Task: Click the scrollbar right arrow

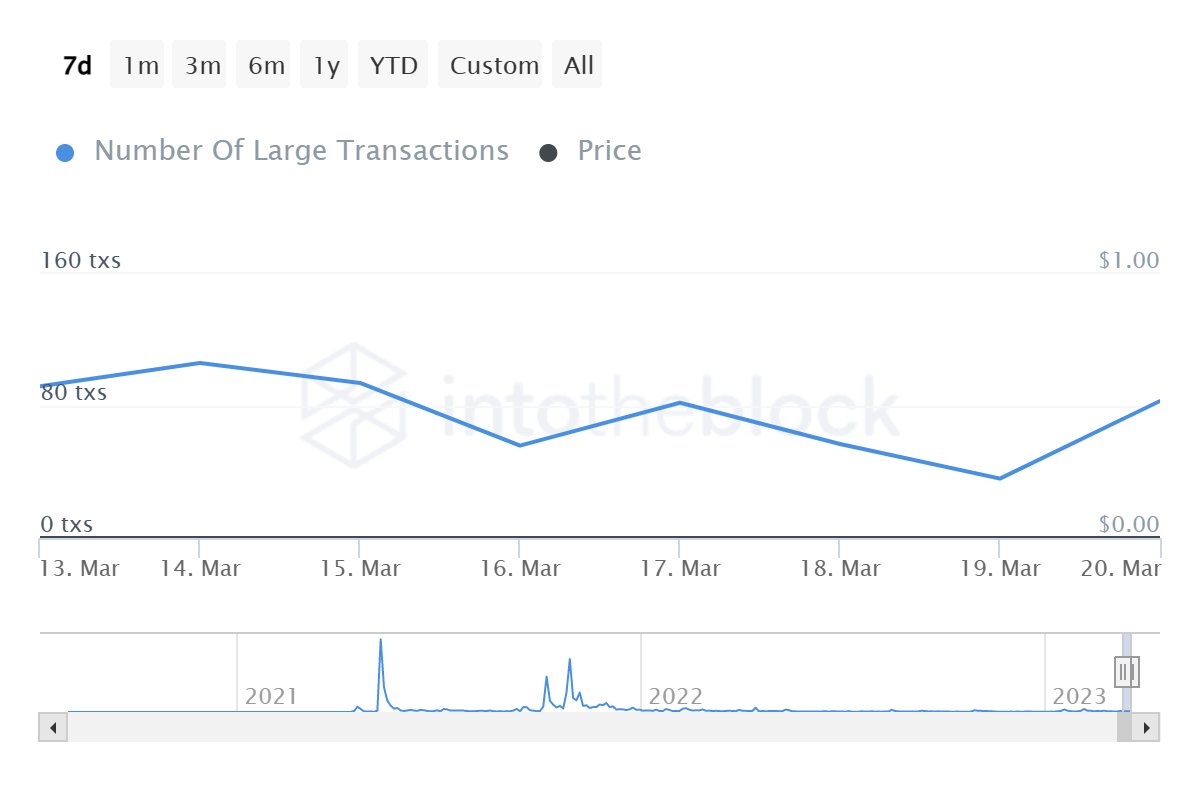Action: [x=1146, y=727]
